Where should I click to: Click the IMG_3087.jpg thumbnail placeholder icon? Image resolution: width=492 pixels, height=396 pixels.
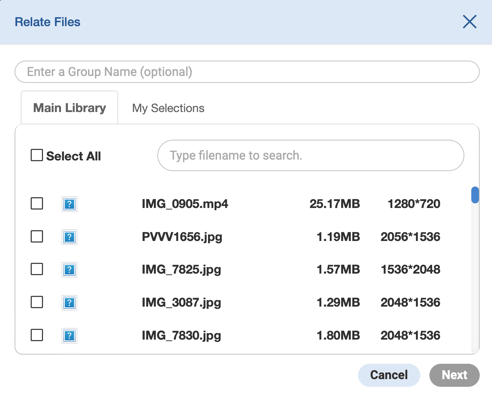[69, 303]
